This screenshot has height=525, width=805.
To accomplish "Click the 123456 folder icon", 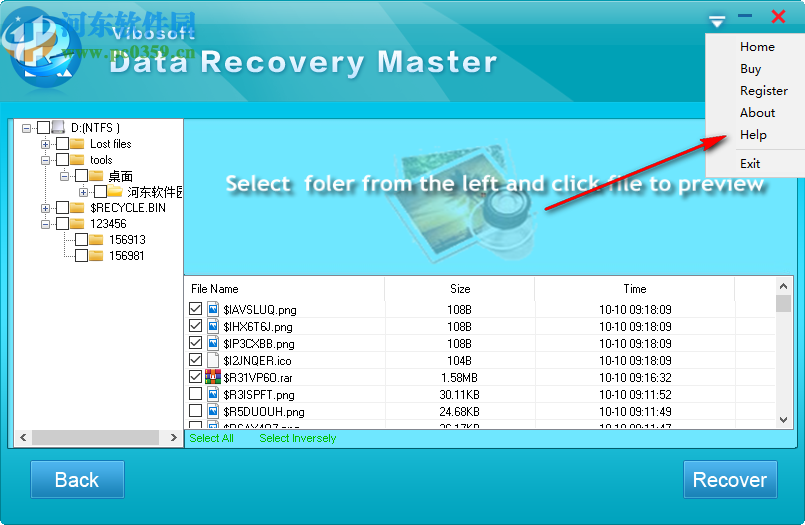I will (x=77, y=223).
